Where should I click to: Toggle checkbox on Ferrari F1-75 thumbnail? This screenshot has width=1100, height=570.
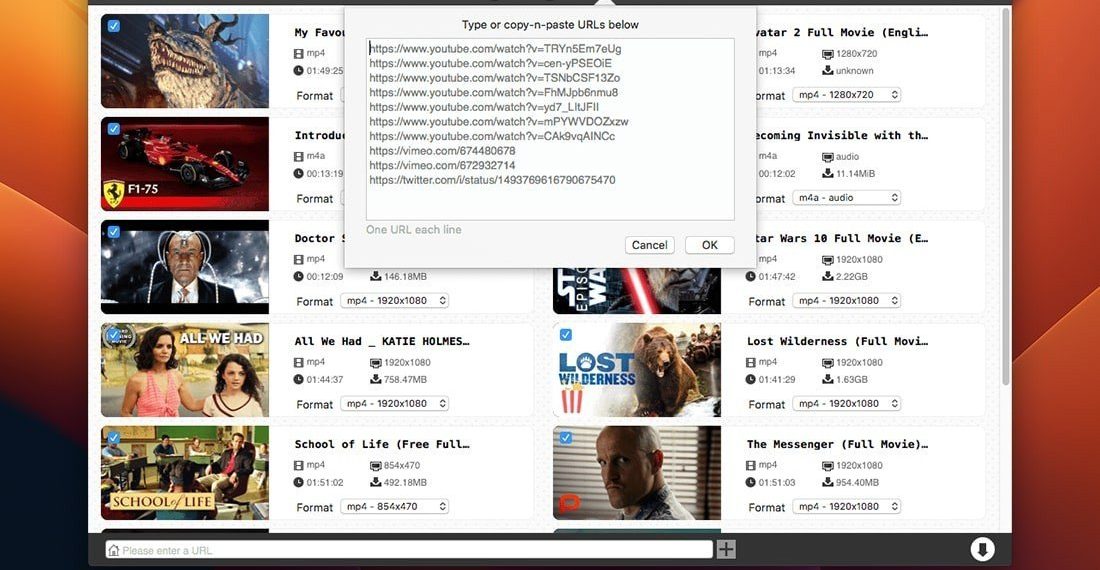(114, 129)
